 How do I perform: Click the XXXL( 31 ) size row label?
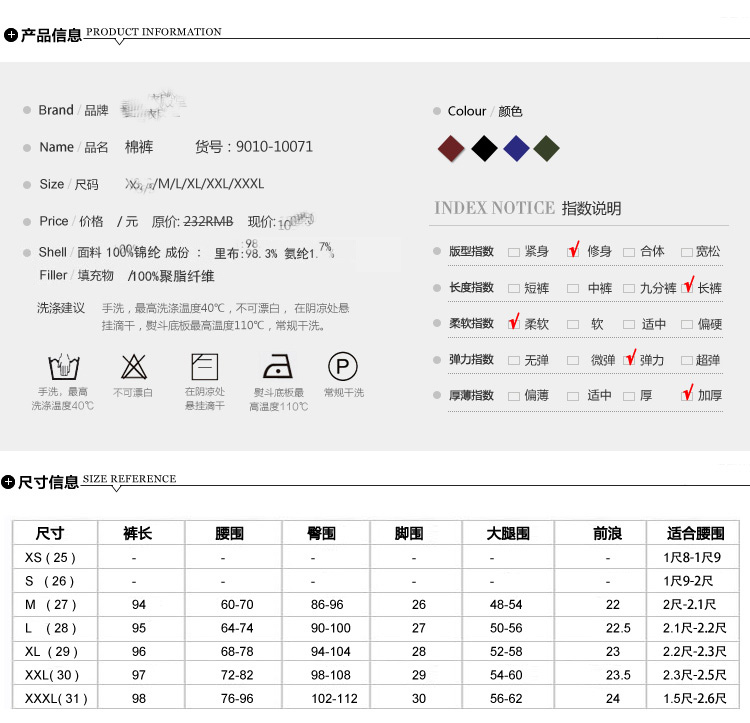[x=56, y=699]
